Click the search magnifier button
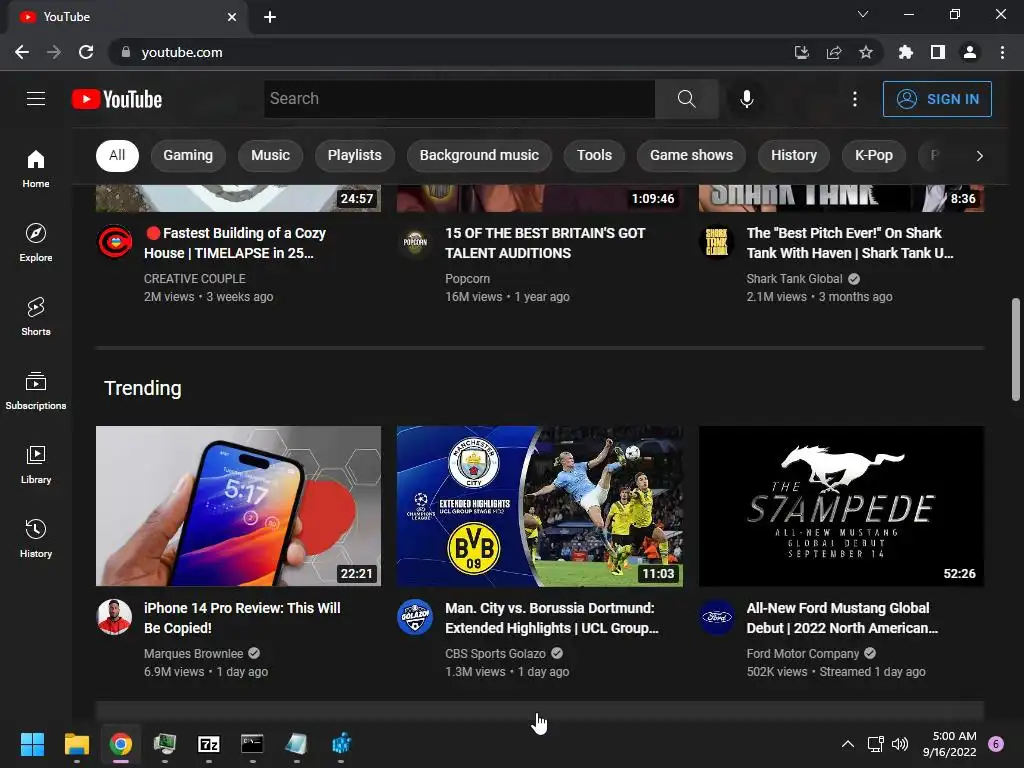 (x=686, y=99)
